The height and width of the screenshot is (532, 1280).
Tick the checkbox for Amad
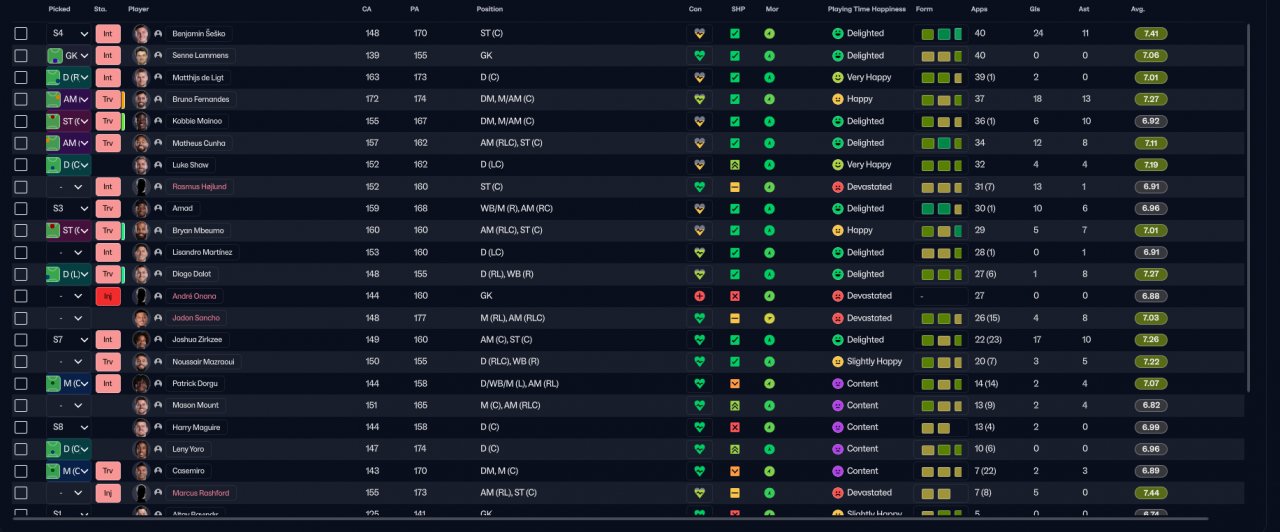(x=21, y=208)
